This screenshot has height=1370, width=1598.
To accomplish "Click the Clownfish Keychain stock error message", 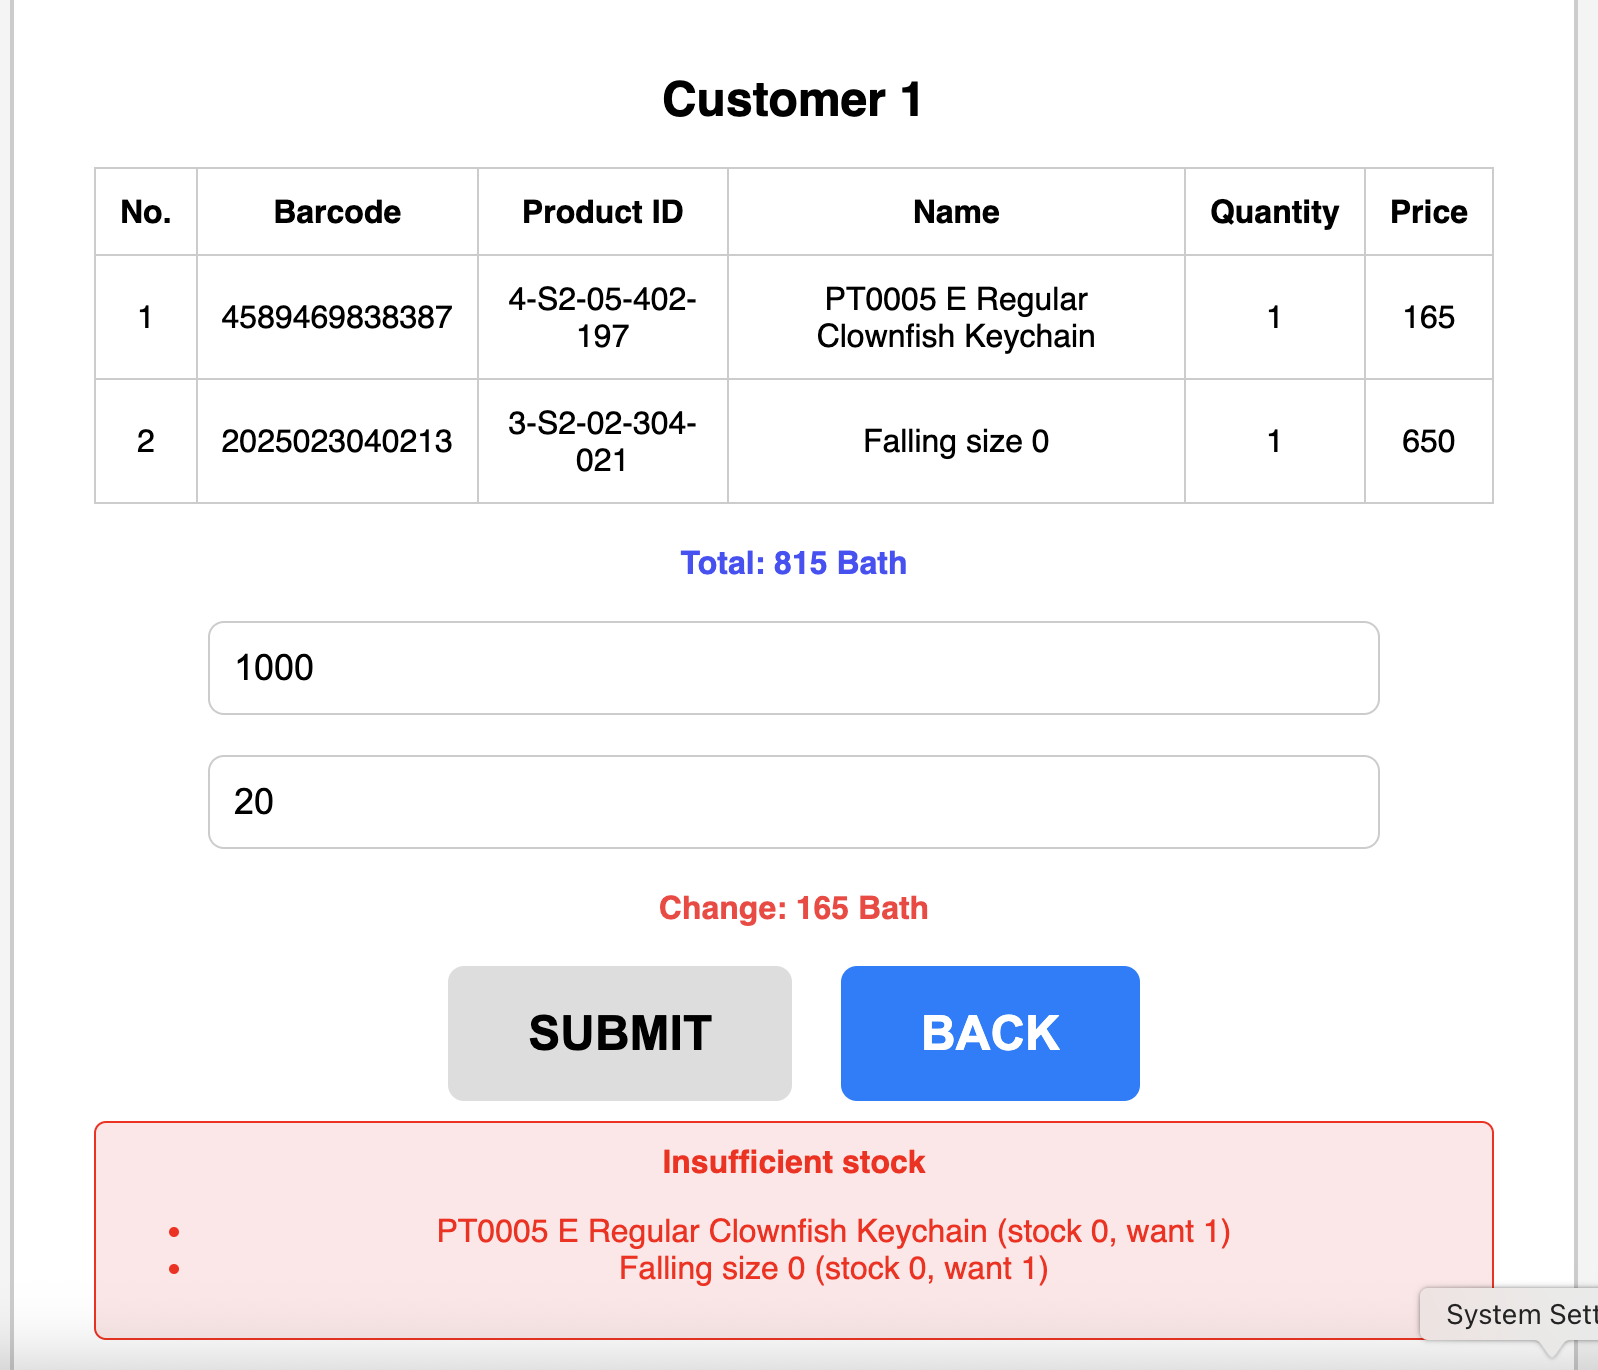I will (x=833, y=1231).
